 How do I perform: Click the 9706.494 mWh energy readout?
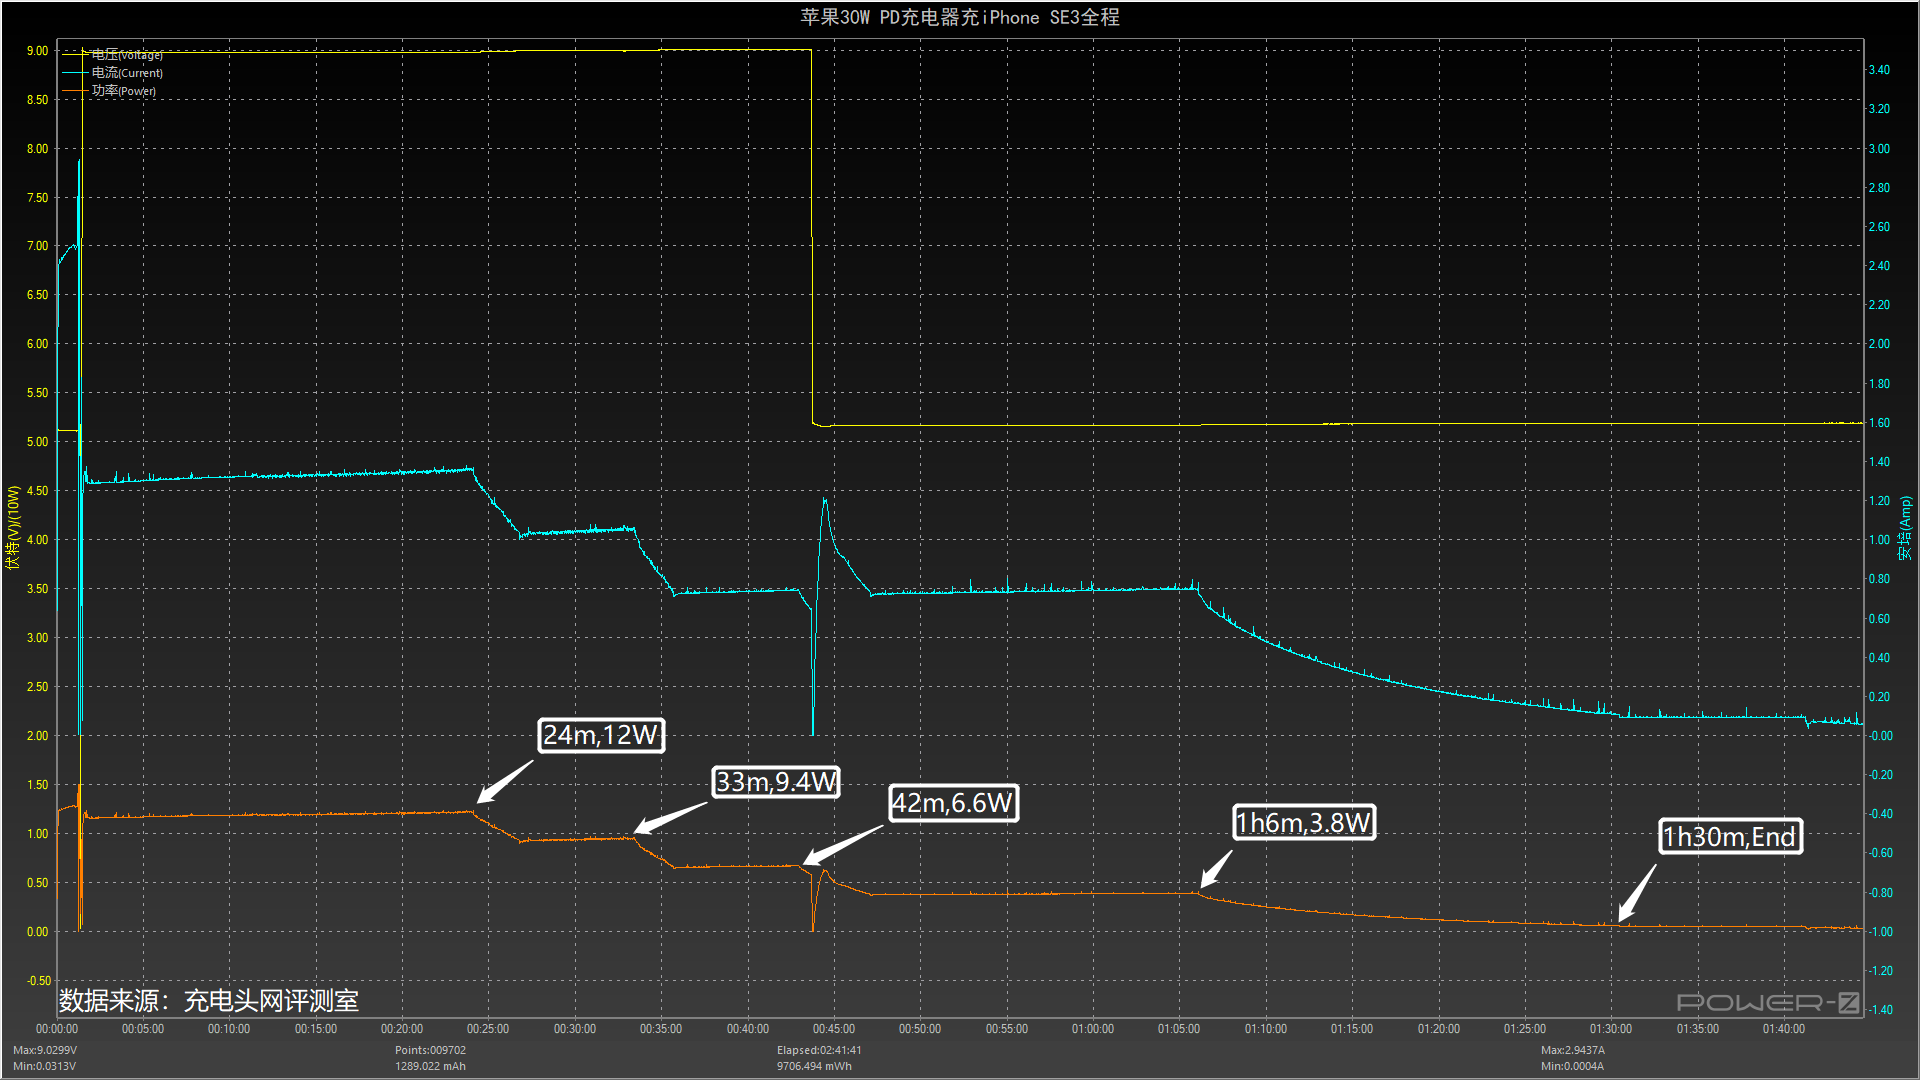tap(814, 1066)
